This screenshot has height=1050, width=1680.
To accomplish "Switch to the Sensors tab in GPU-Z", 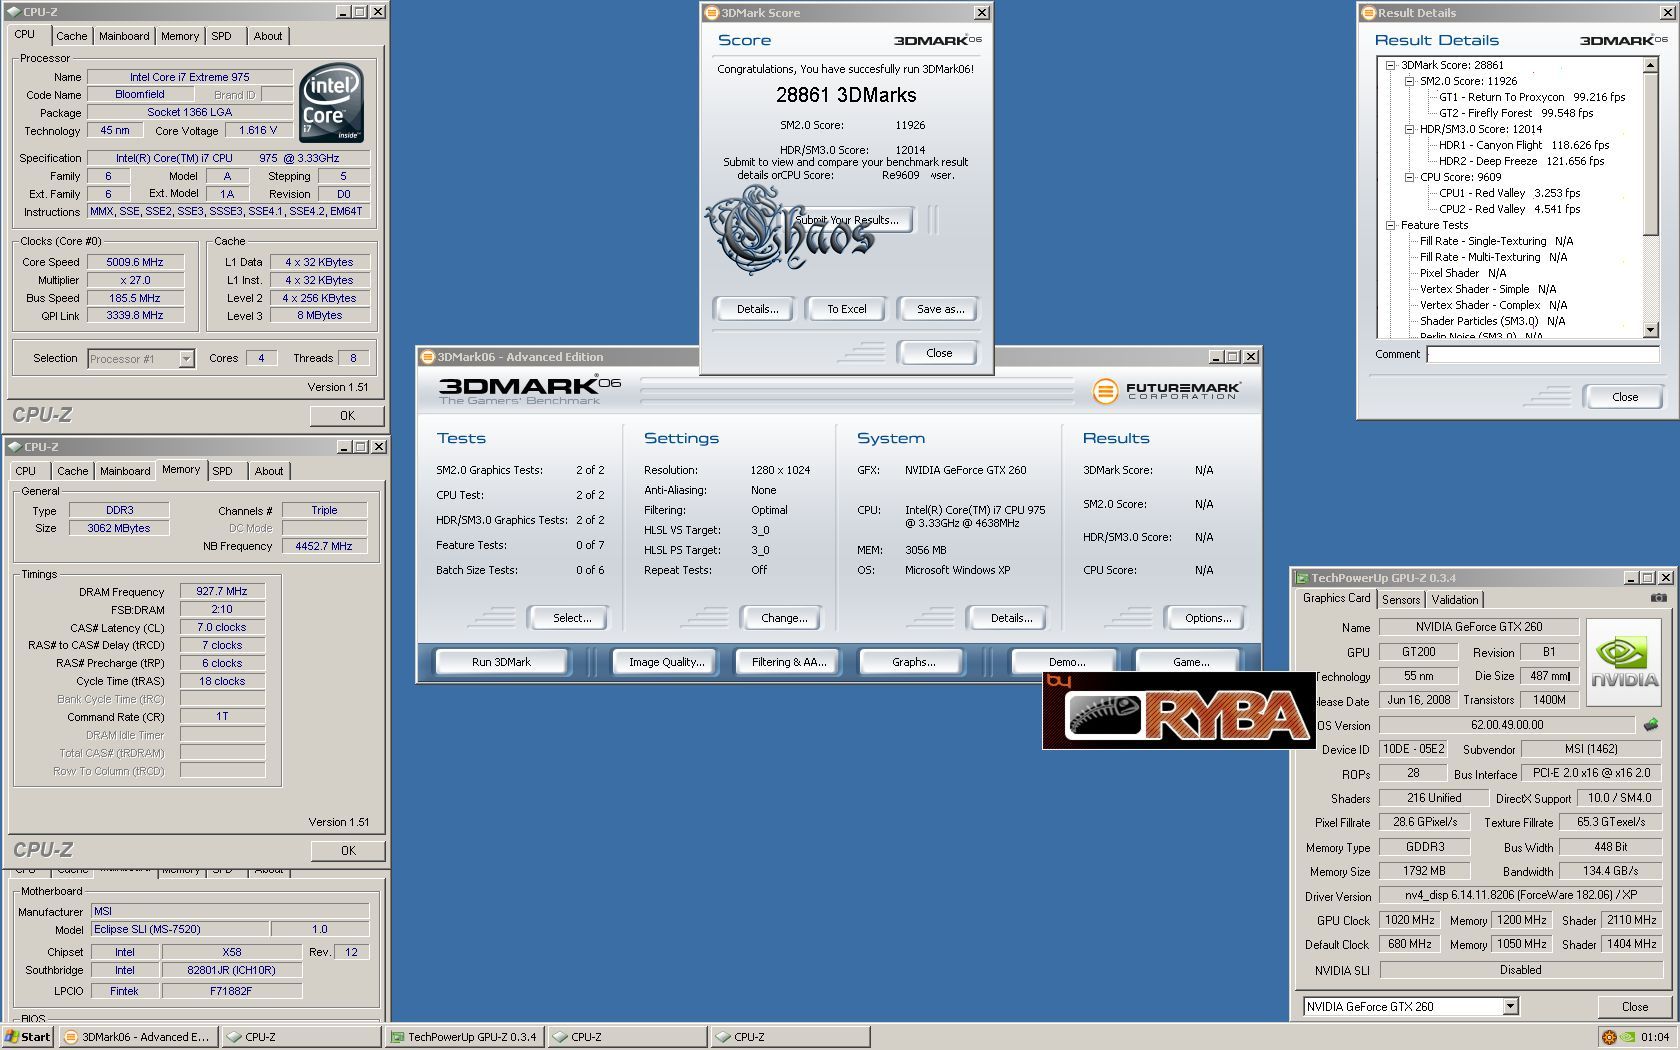I will click(1401, 600).
